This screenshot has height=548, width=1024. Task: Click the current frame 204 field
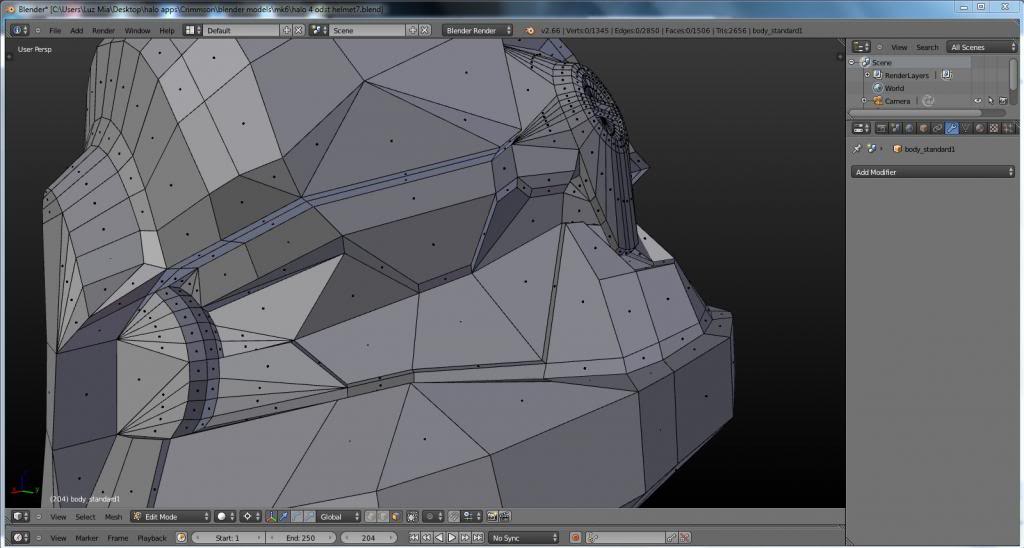pos(368,538)
